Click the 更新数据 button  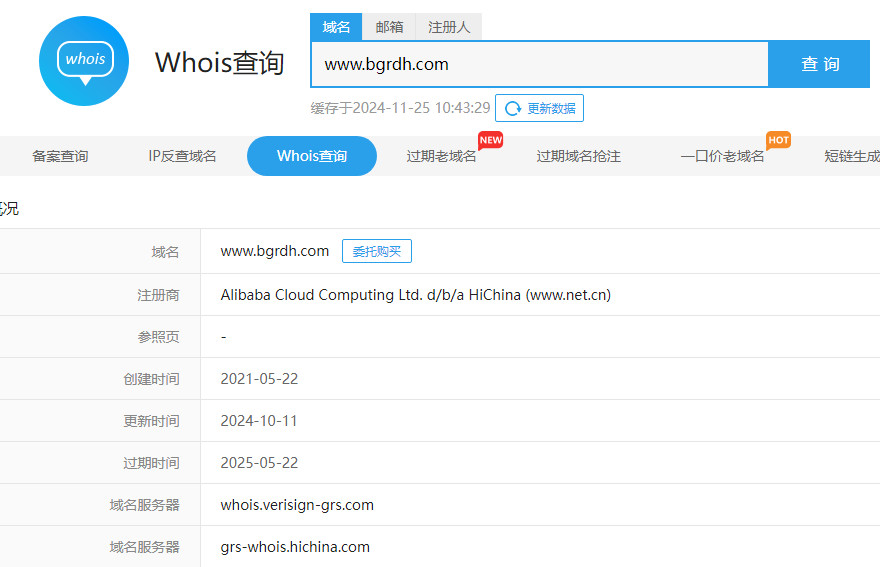click(539, 108)
